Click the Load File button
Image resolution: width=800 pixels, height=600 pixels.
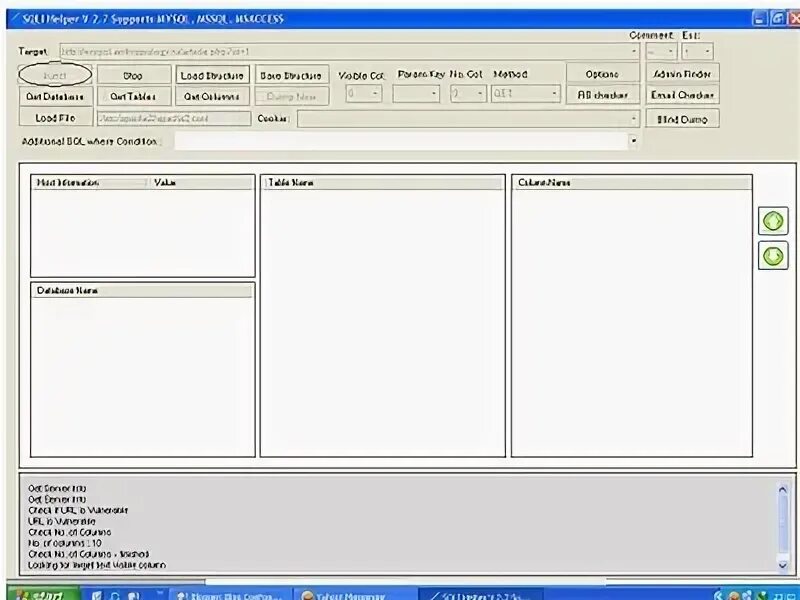pos(55,118)
